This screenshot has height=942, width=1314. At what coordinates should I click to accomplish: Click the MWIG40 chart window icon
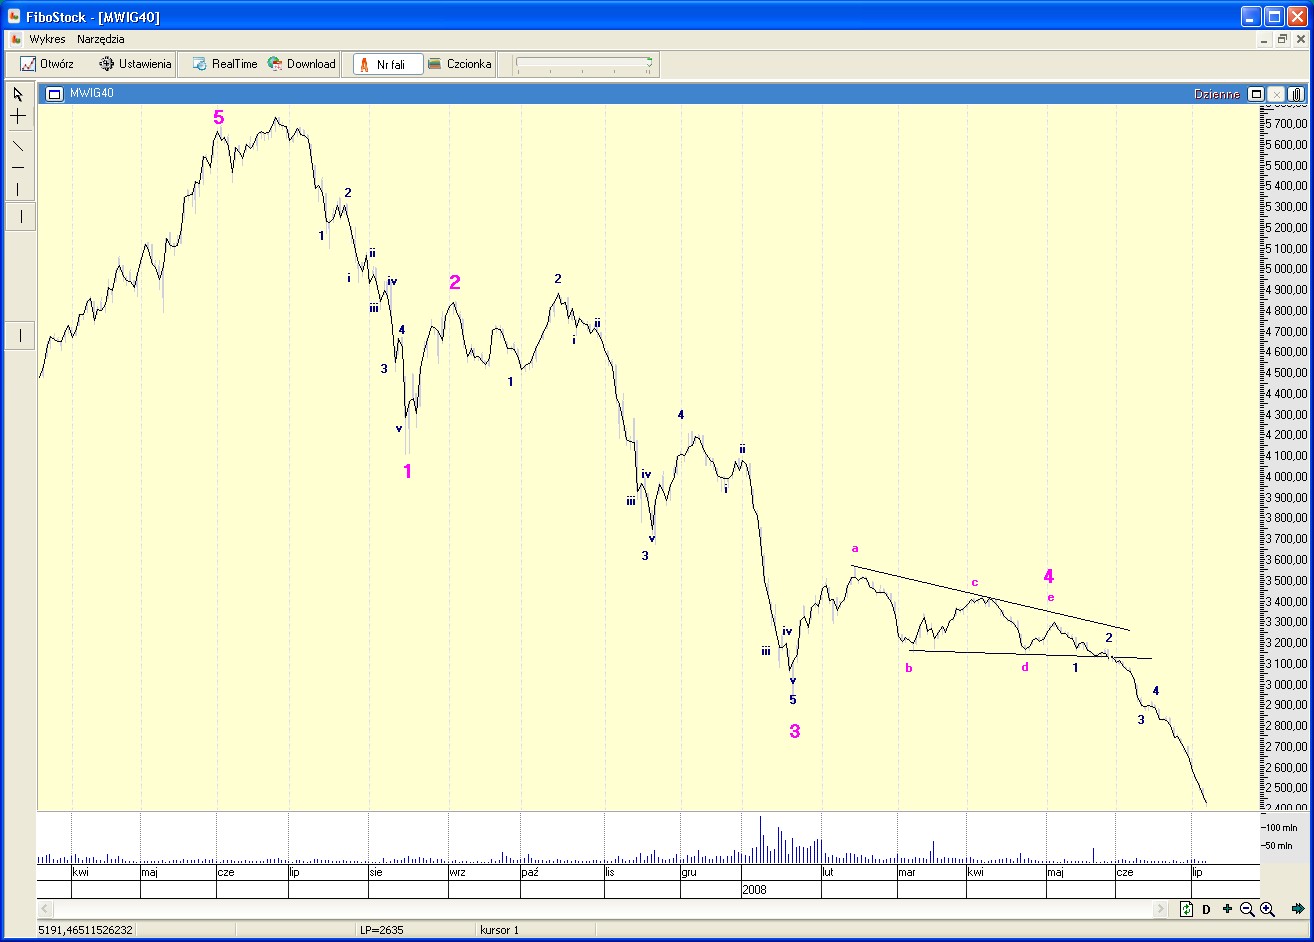click(55, 94)
